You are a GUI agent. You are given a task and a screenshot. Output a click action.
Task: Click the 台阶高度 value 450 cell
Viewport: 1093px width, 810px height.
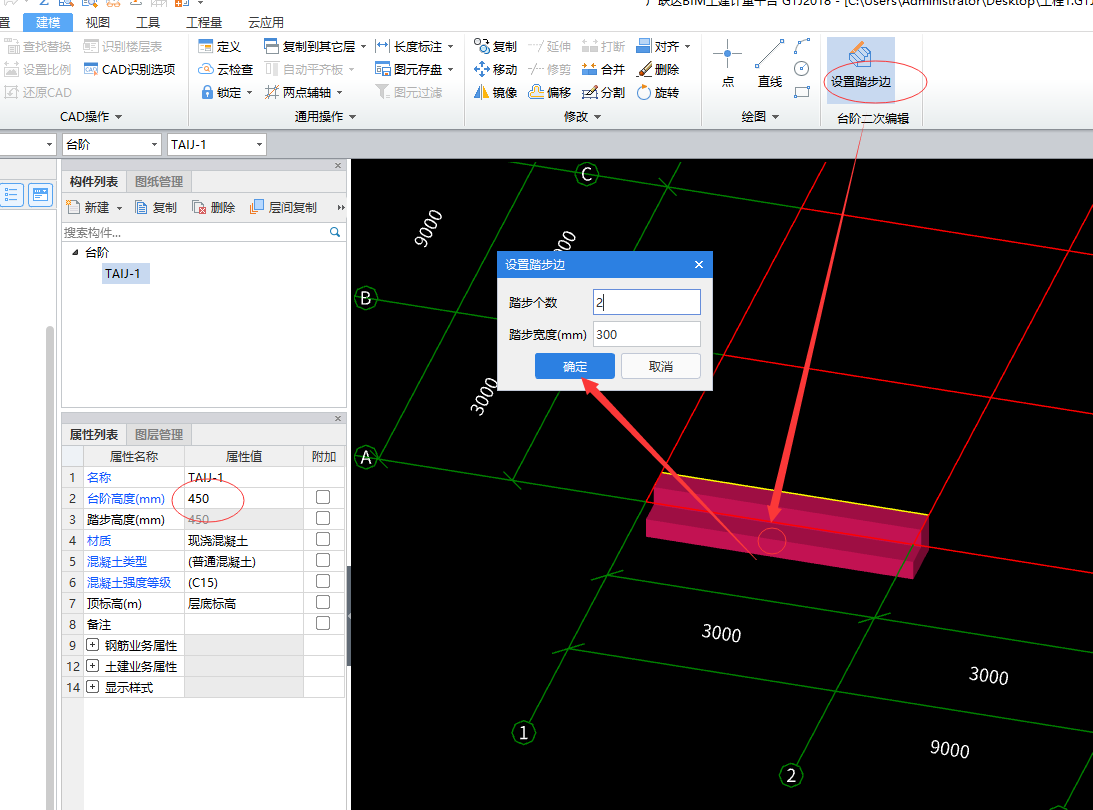(x=244, y=498)
